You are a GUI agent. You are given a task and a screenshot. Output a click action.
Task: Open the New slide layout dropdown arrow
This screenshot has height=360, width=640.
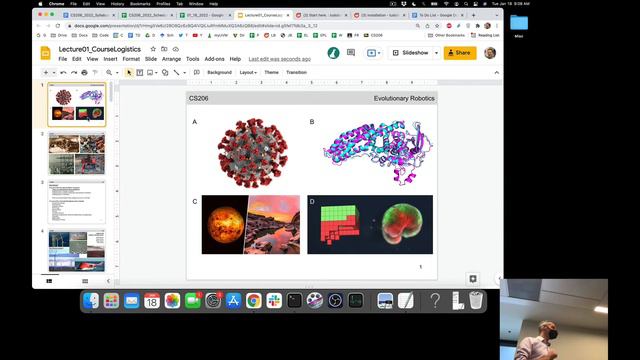pyautogui.click(x=54, y=73)
